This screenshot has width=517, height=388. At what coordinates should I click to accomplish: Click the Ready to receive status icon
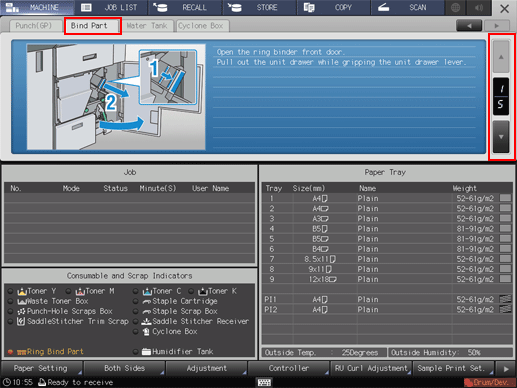(x=42, y=382)
